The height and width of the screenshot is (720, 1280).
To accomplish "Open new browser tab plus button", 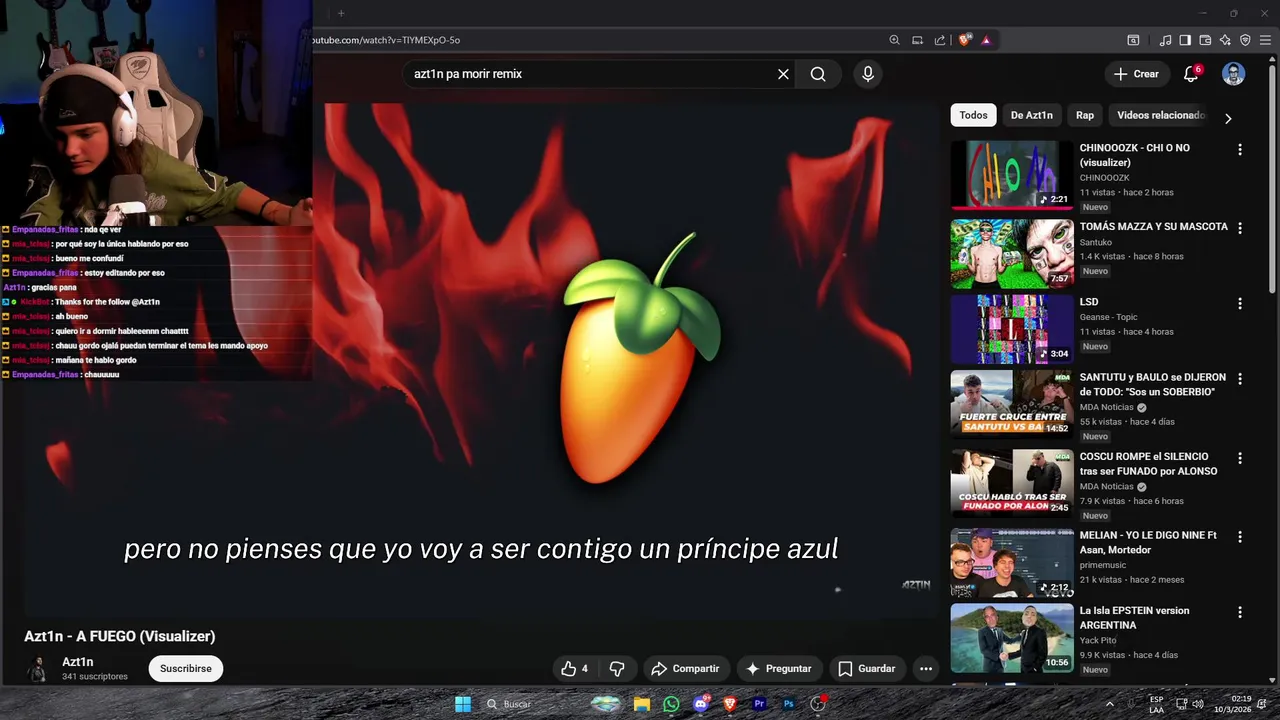I will [x=341, y=13].
